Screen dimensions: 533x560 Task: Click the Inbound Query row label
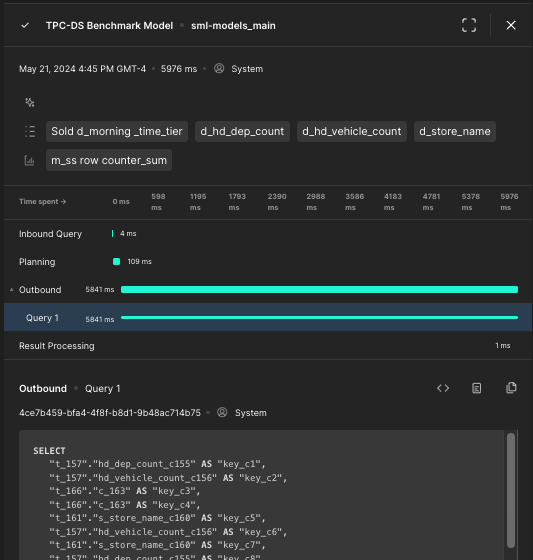(x=50, y=234)
